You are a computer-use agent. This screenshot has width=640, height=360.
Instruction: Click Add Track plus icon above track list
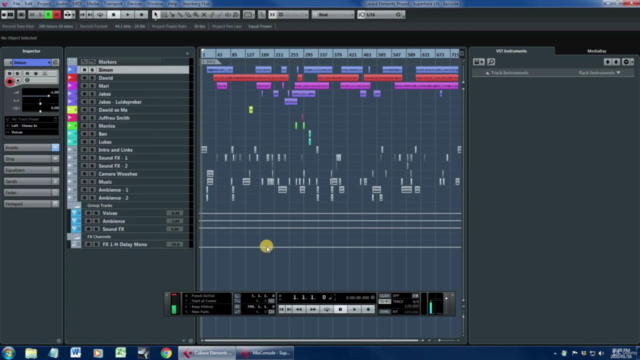tap(187, 53)
